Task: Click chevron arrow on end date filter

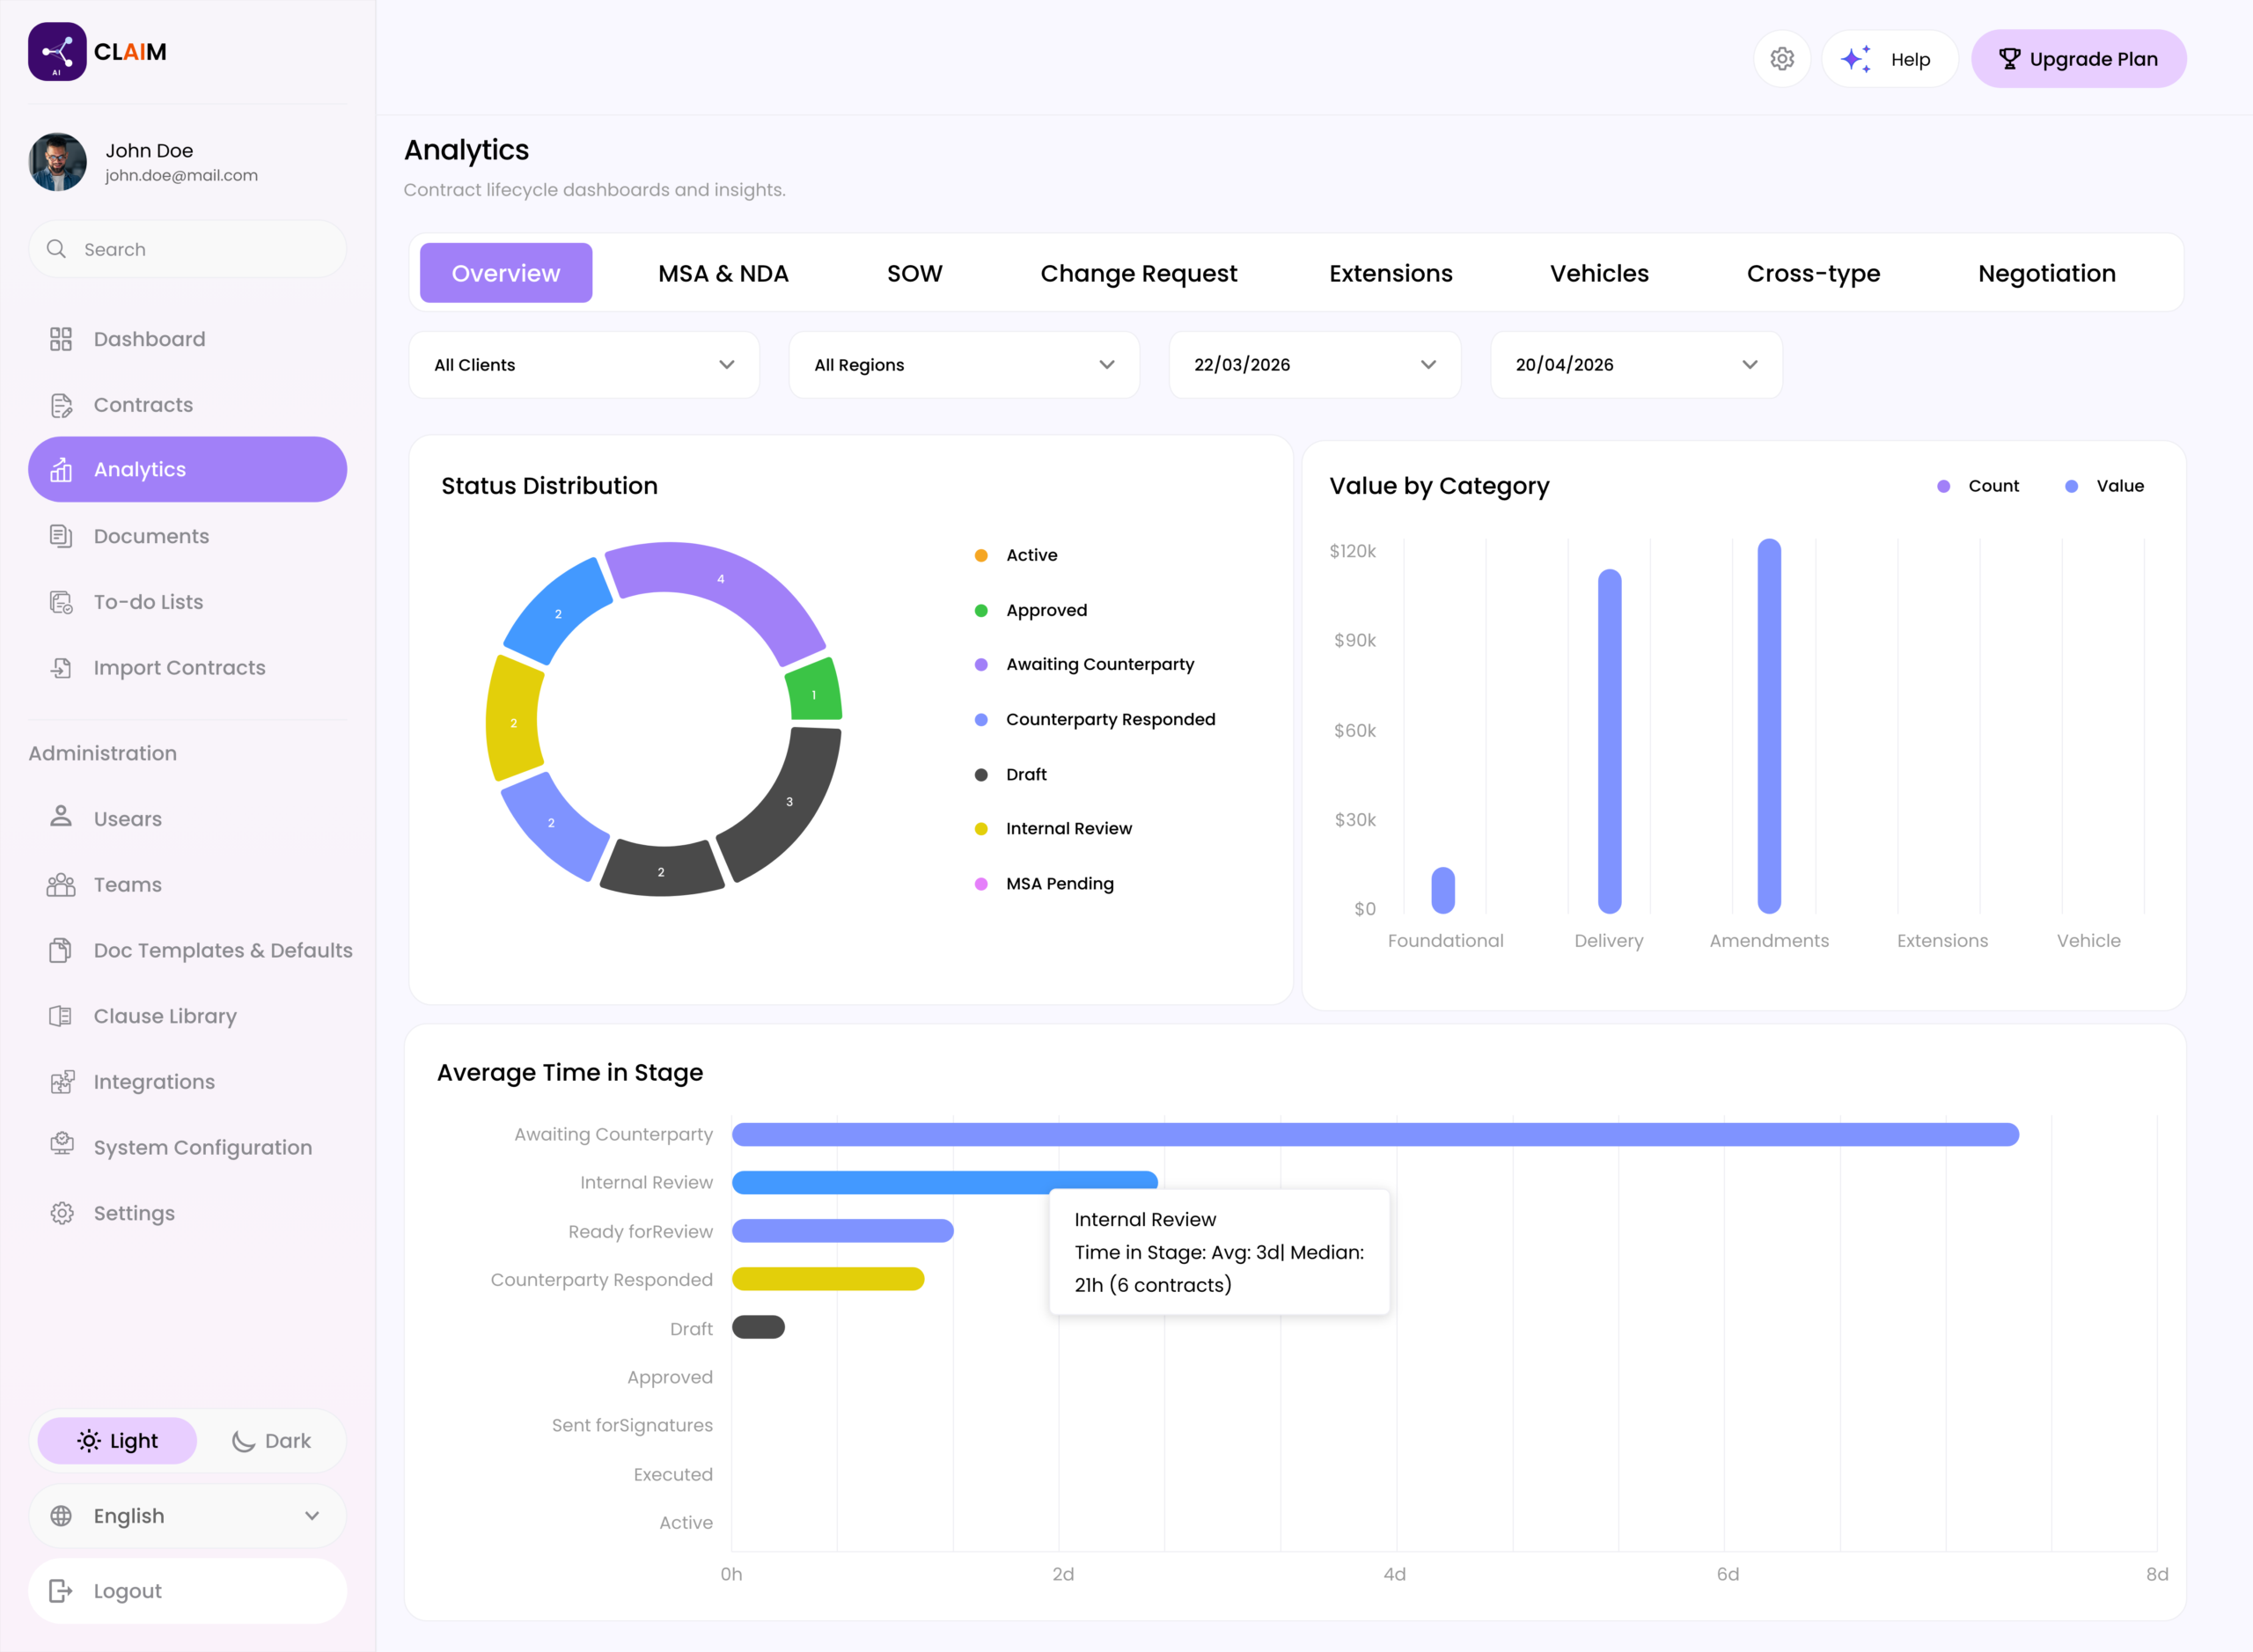Action: [x=1750, y=365]
